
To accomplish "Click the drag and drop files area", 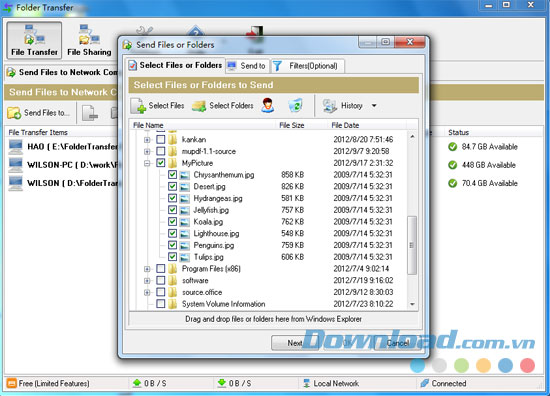I will coord(274,319).
